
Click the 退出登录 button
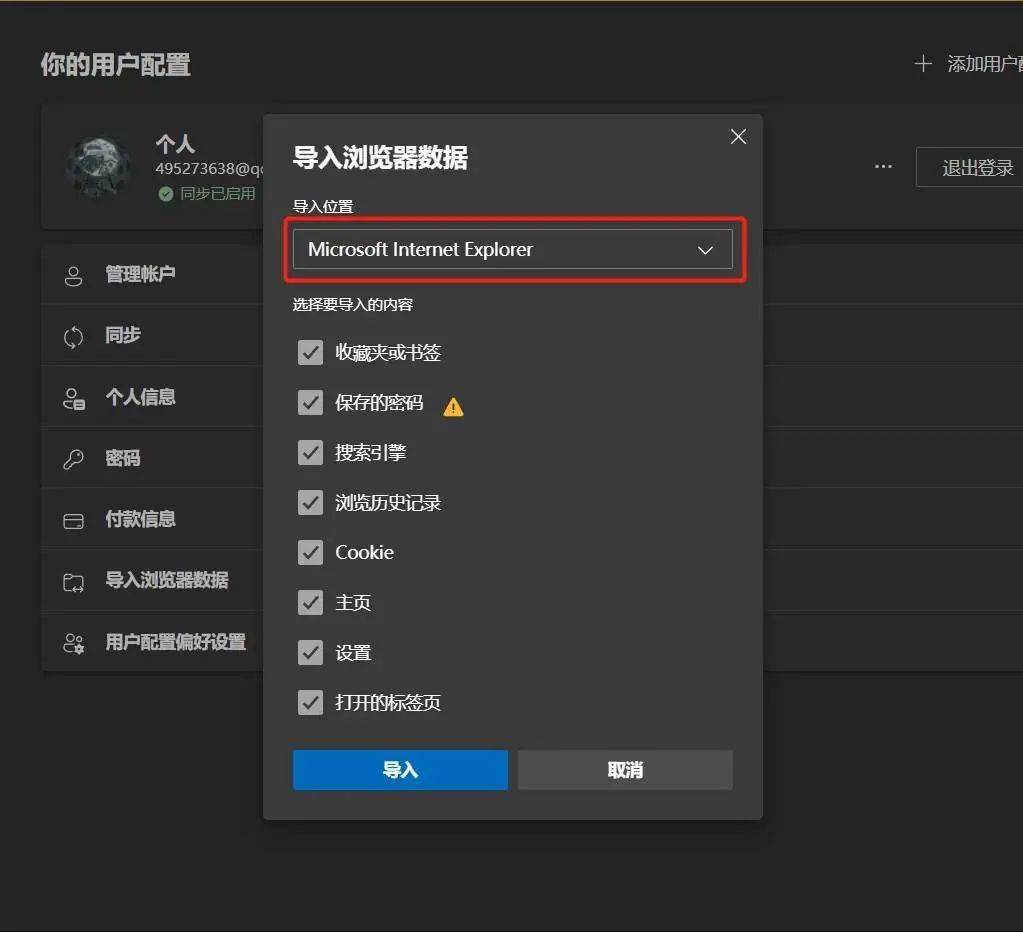[x=971, y=167]
